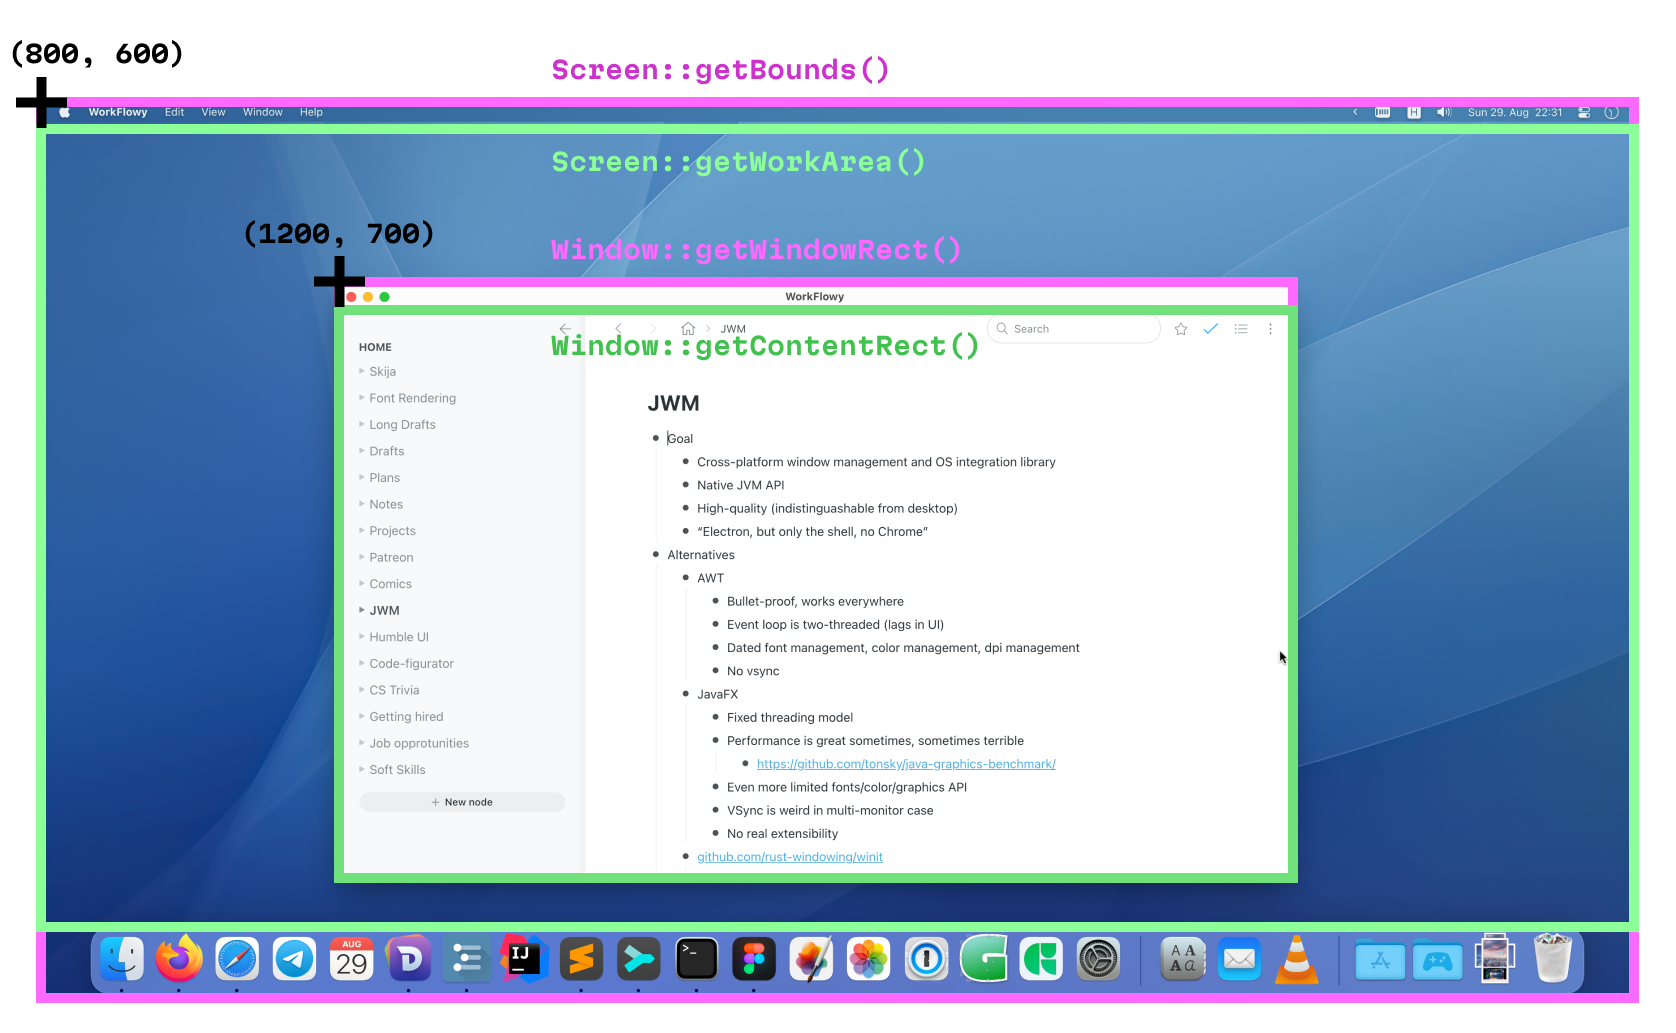Click into the Search field
This screenshot has height=1033, width=1676.
(1075, 329)
